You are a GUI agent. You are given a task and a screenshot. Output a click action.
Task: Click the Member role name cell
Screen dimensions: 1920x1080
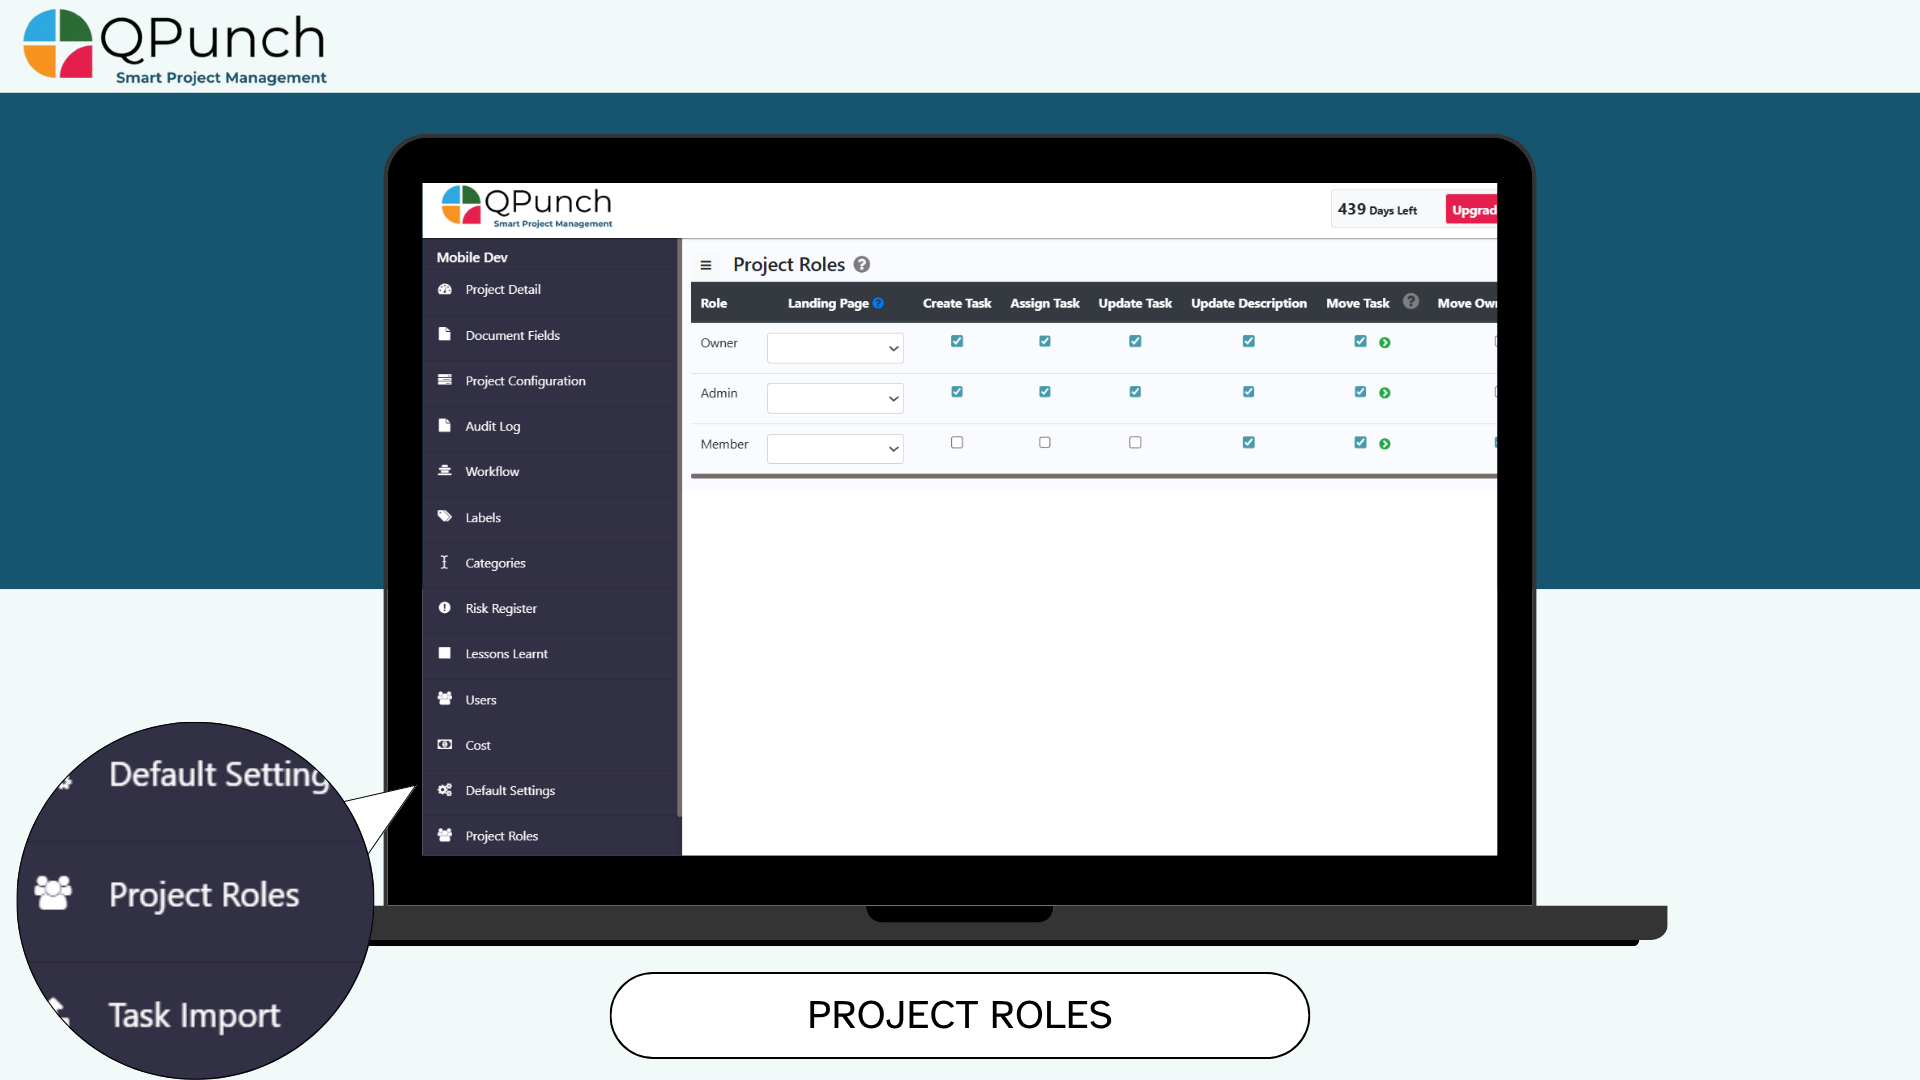point(724,444)
